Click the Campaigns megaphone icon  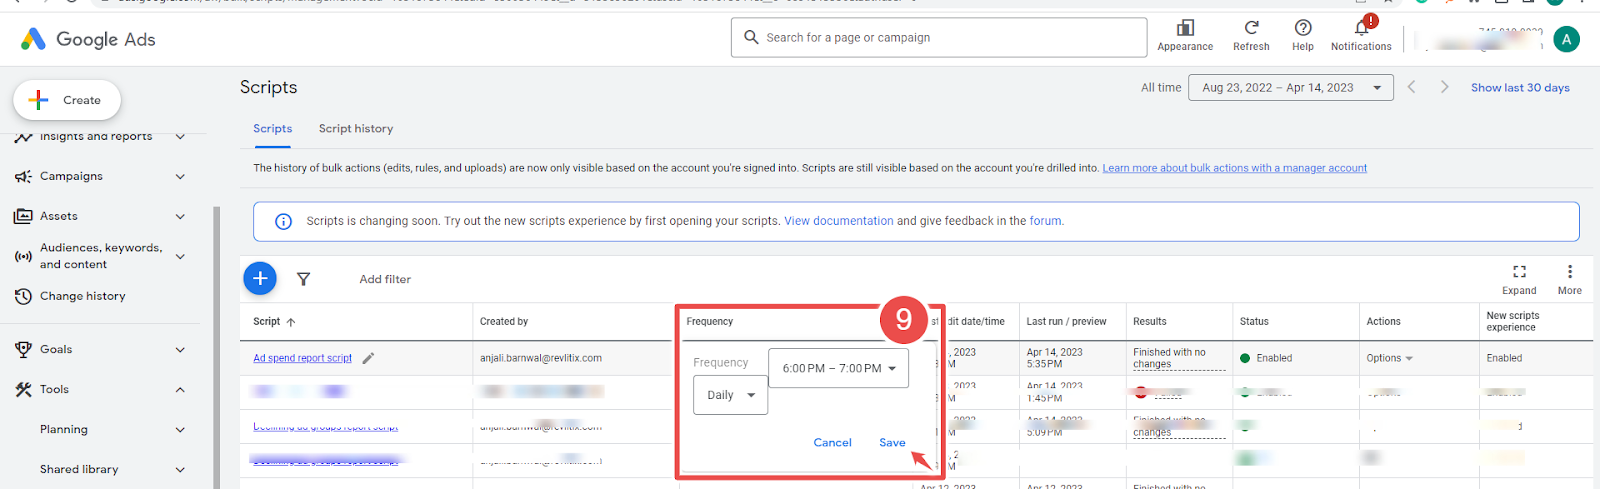(x=23, y=176)
